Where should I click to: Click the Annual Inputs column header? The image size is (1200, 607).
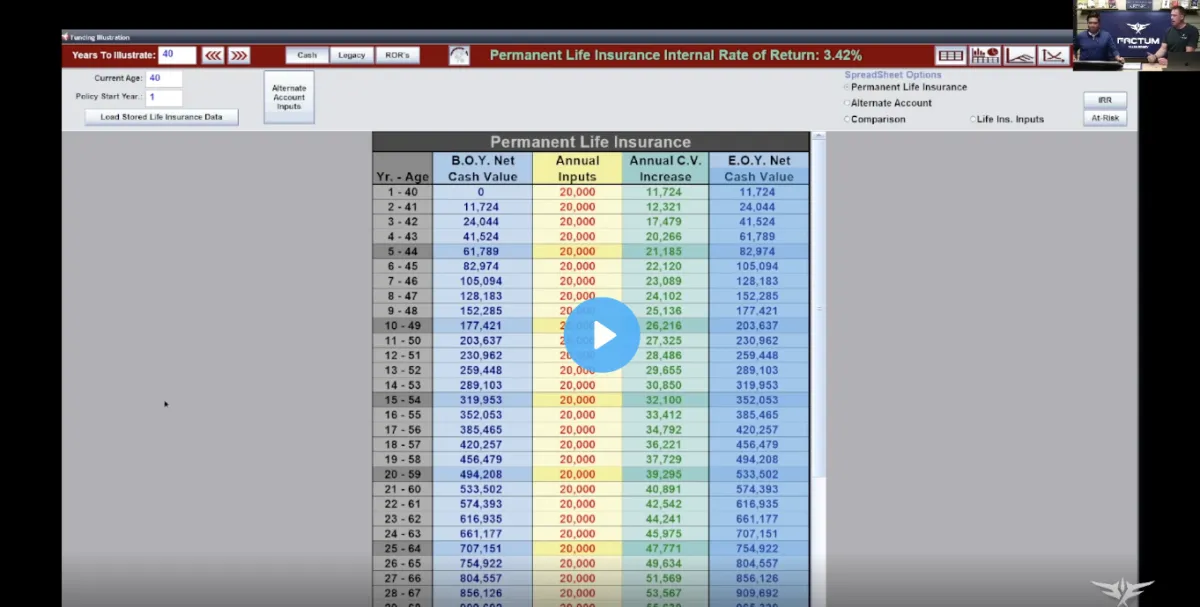(577, 168)
